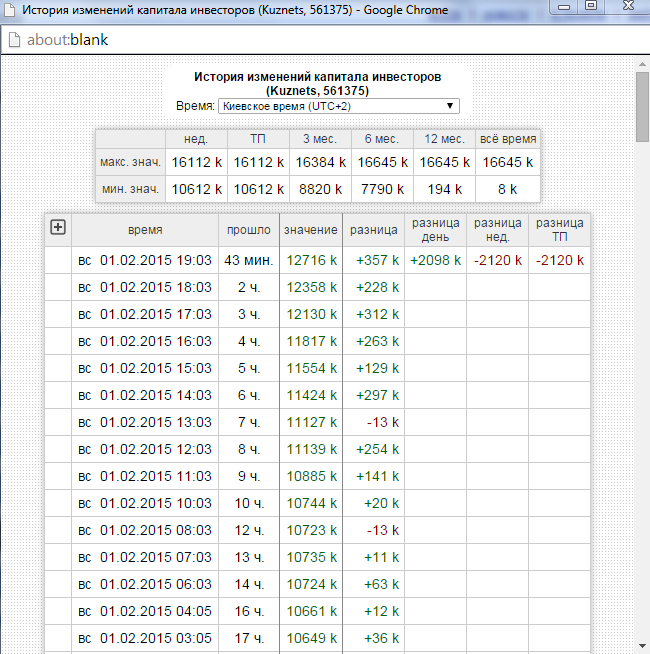650x654 pixels.
Task: Maximize the Chrome popup window
Action: point(591,6)
